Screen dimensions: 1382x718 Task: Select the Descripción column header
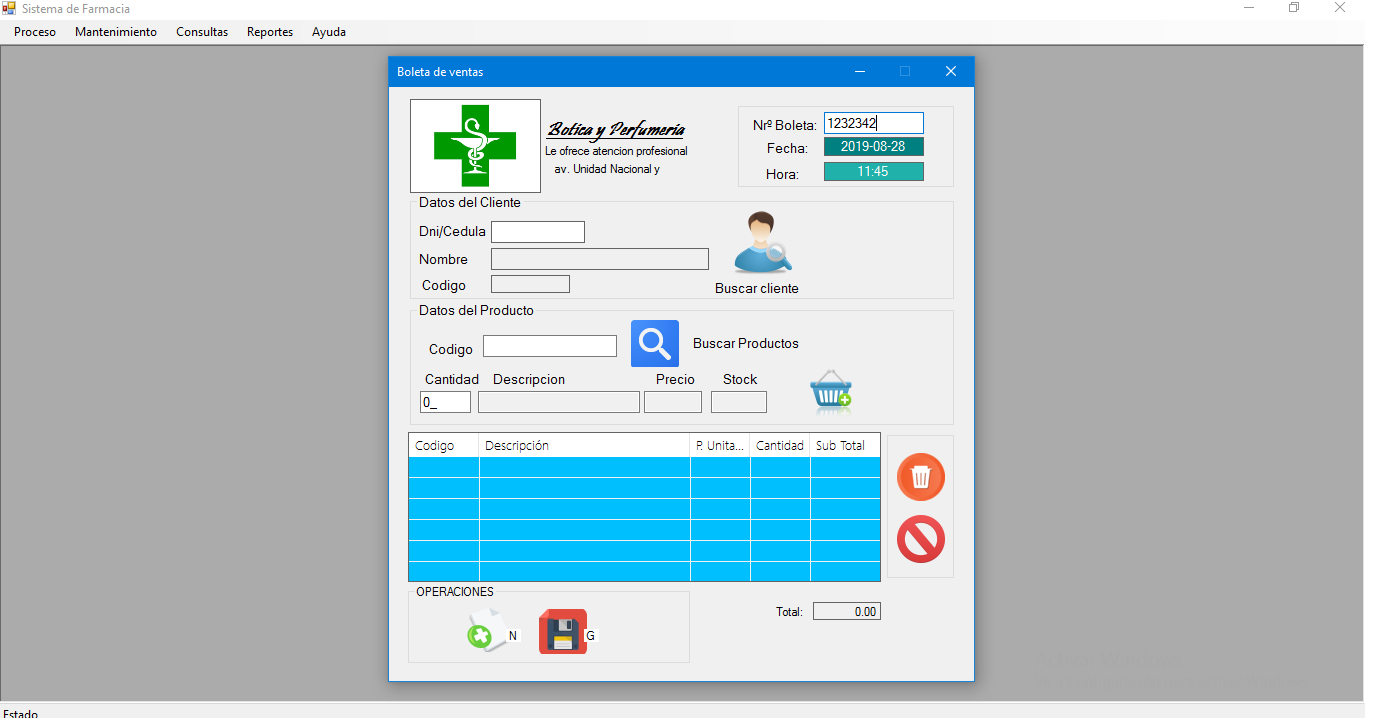(x=584, y=446)
